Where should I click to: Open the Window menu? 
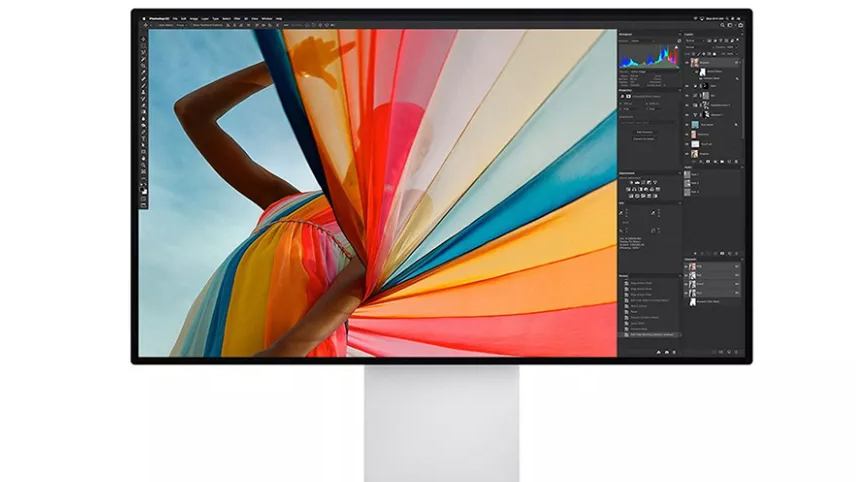click(x=266, y=19)
